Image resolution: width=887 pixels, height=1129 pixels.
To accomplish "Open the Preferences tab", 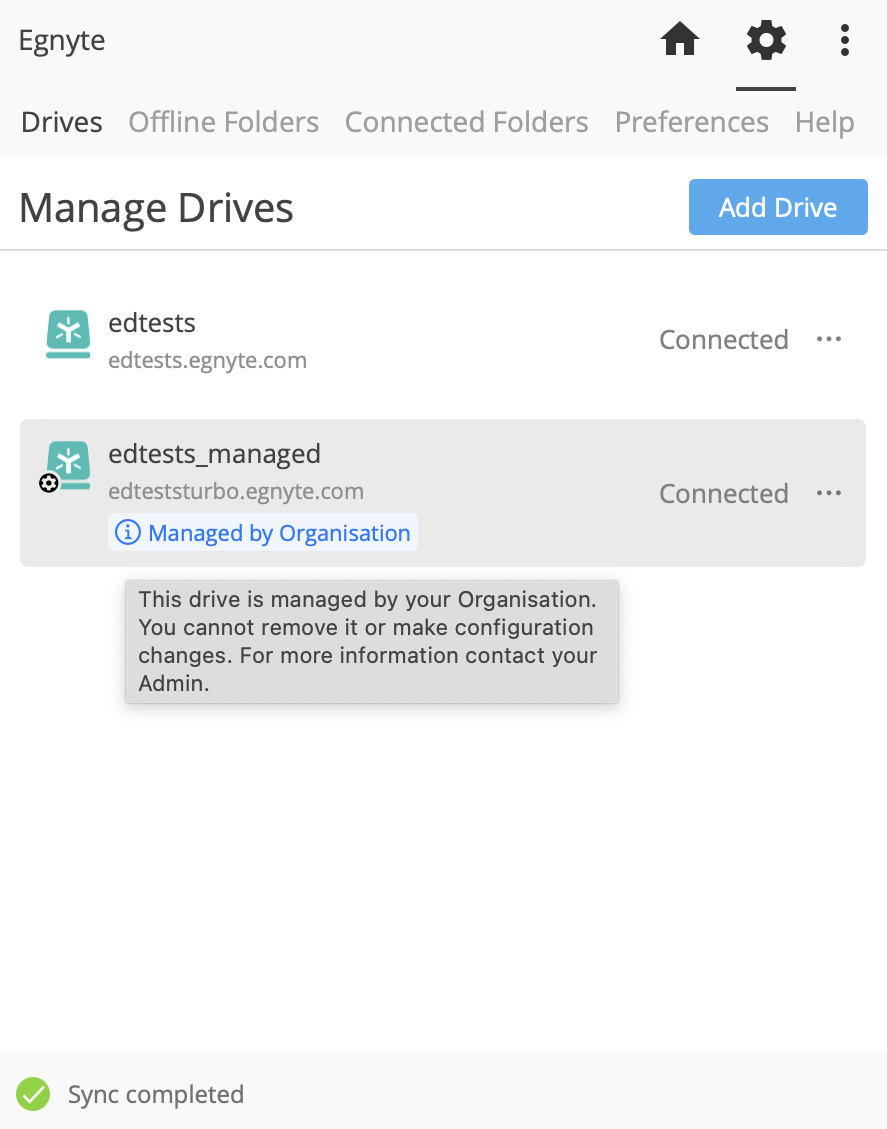I will [x=691, y=122].
